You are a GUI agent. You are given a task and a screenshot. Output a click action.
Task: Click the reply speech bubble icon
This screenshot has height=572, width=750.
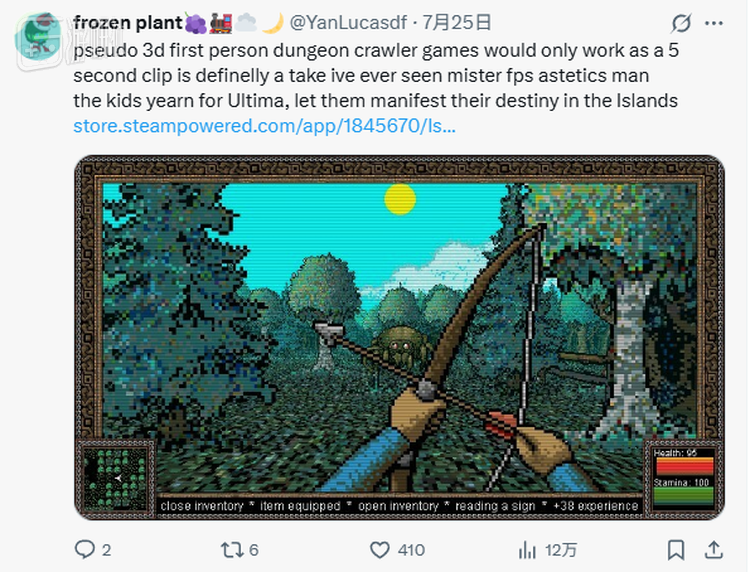[85, 549]
